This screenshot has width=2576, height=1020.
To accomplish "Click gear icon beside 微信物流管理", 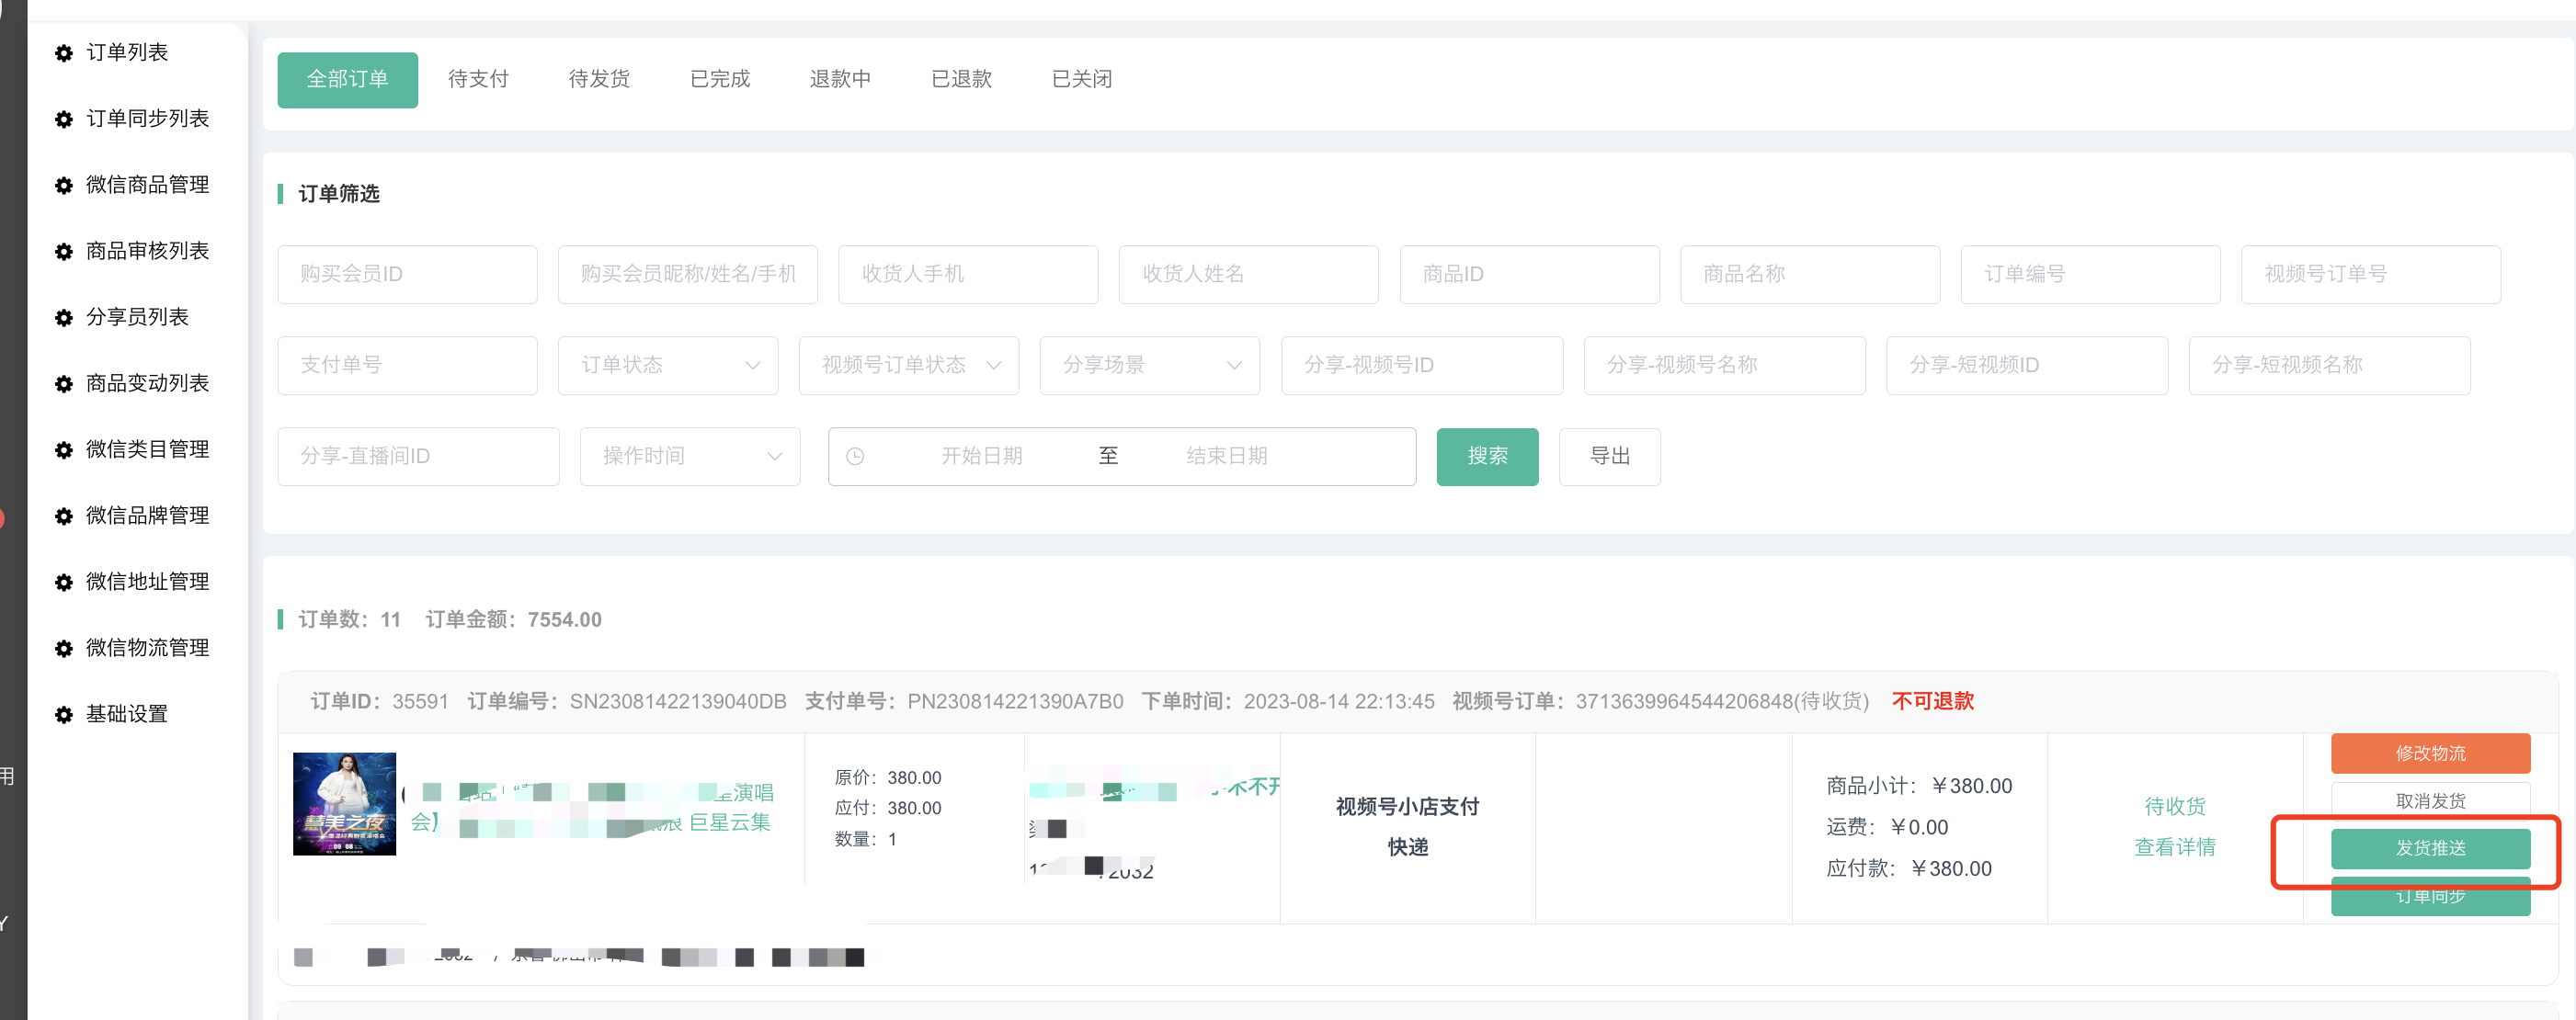I will tap(64, 648).
